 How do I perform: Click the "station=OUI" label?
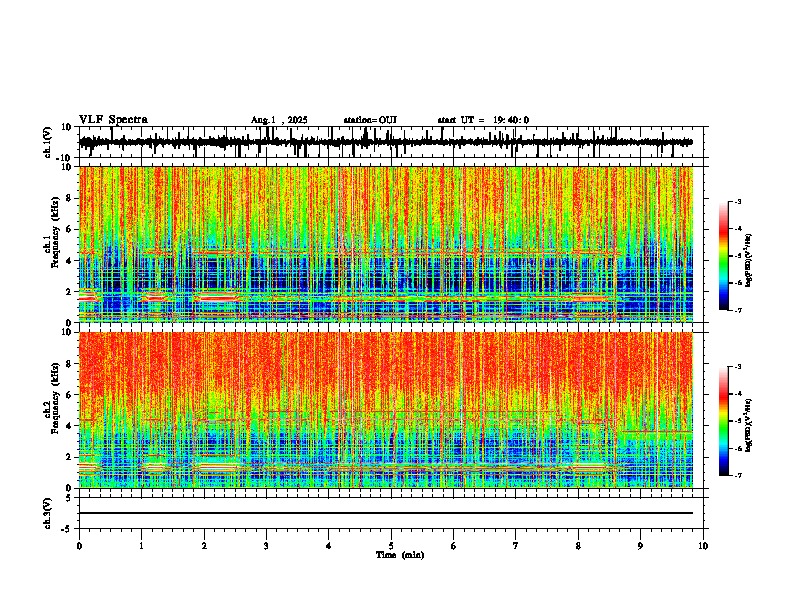[370, 120]
